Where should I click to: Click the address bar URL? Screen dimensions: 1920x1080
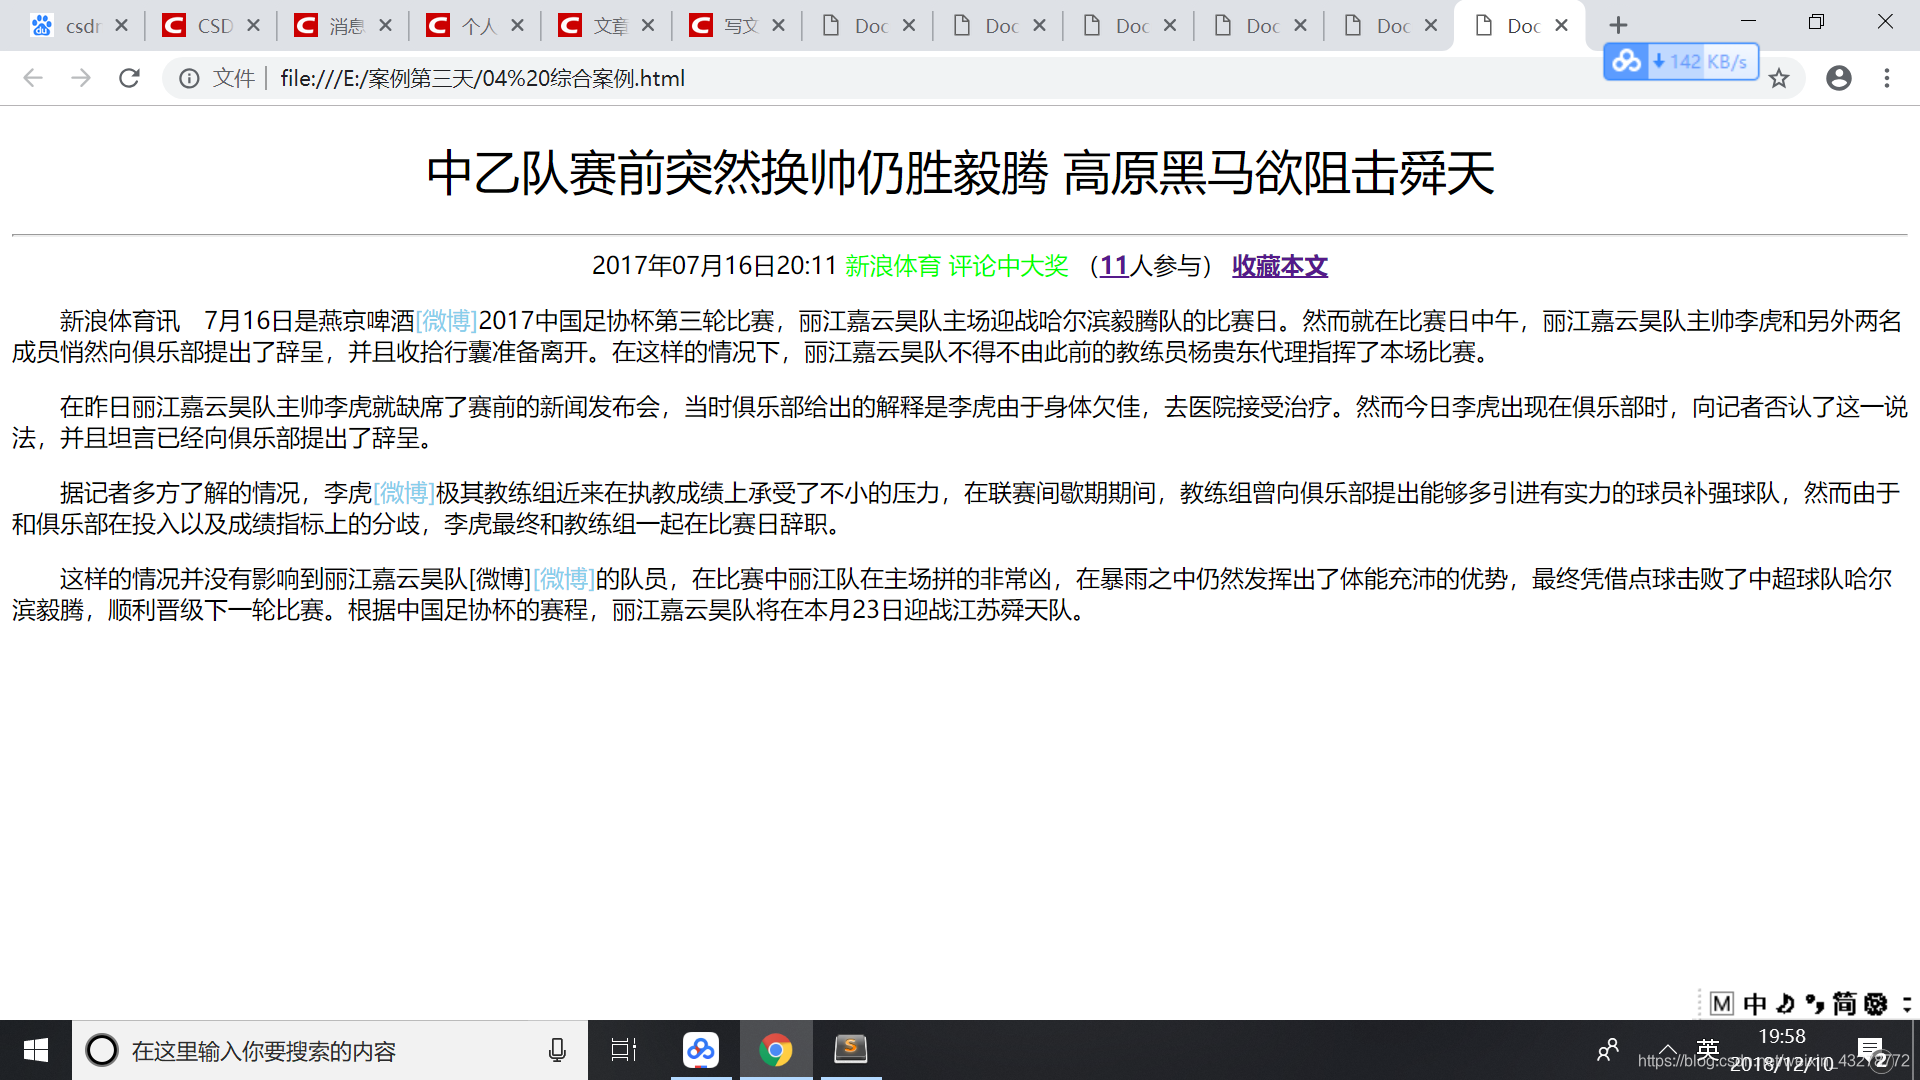(x=482, y=78)
